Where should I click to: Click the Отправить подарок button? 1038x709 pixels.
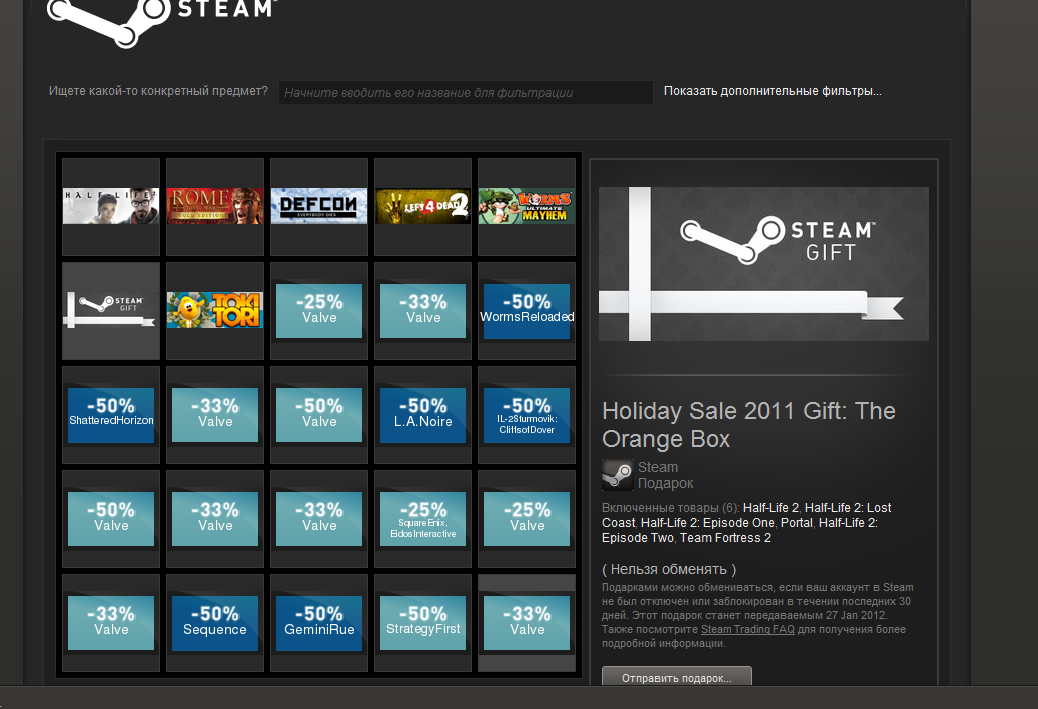(677, 678)
